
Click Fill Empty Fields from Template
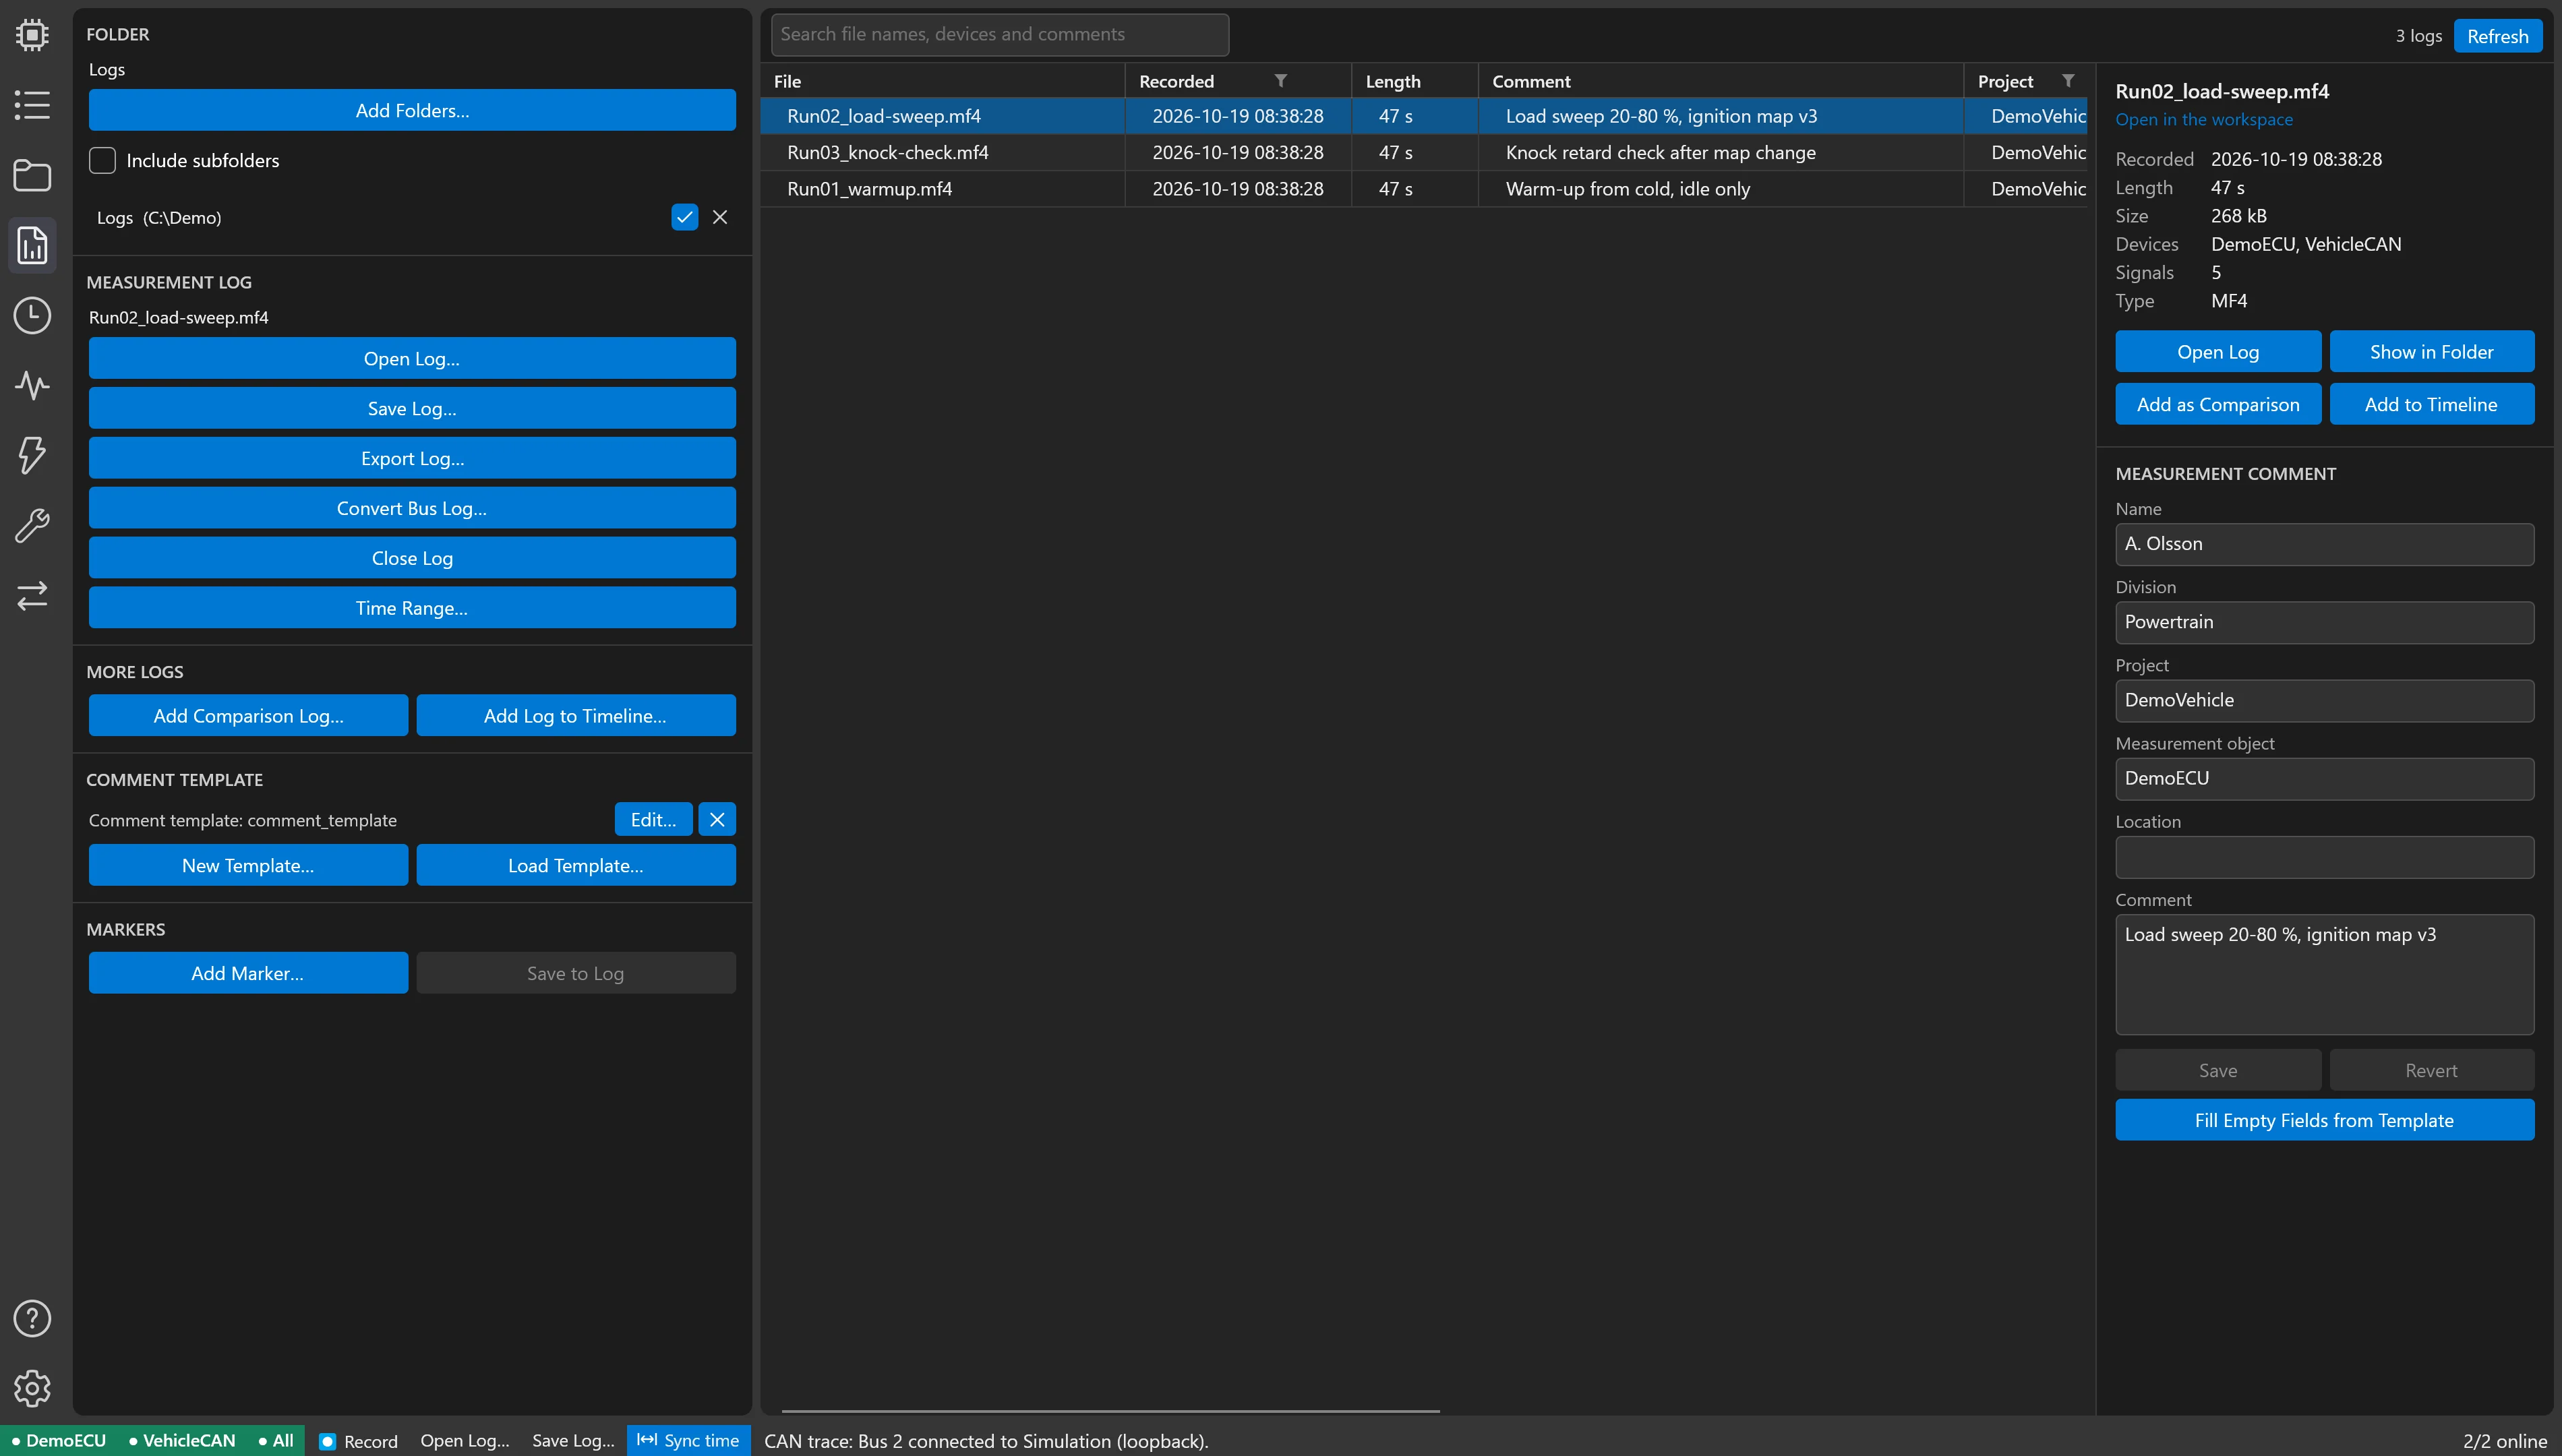point(2324,1120)
